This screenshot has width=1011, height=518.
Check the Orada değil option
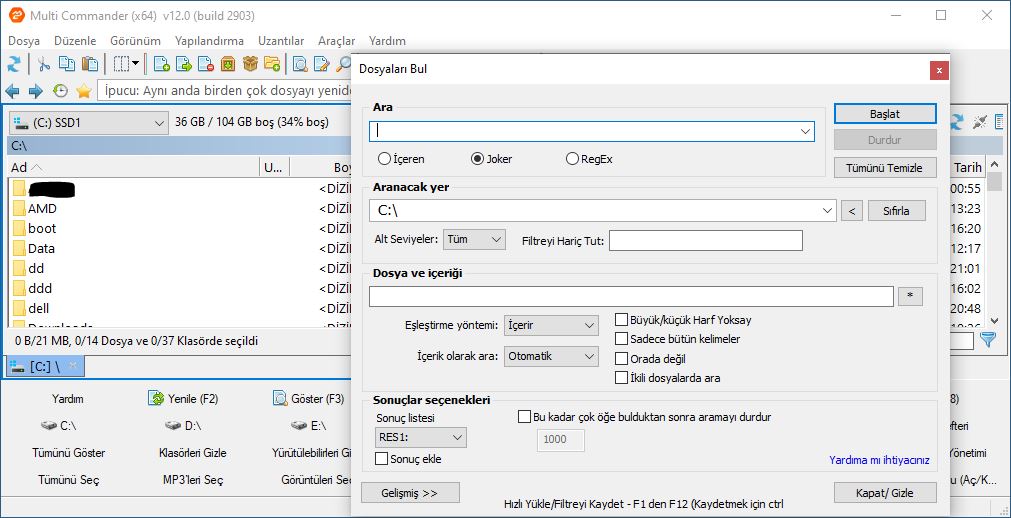(x=622, y=359)
